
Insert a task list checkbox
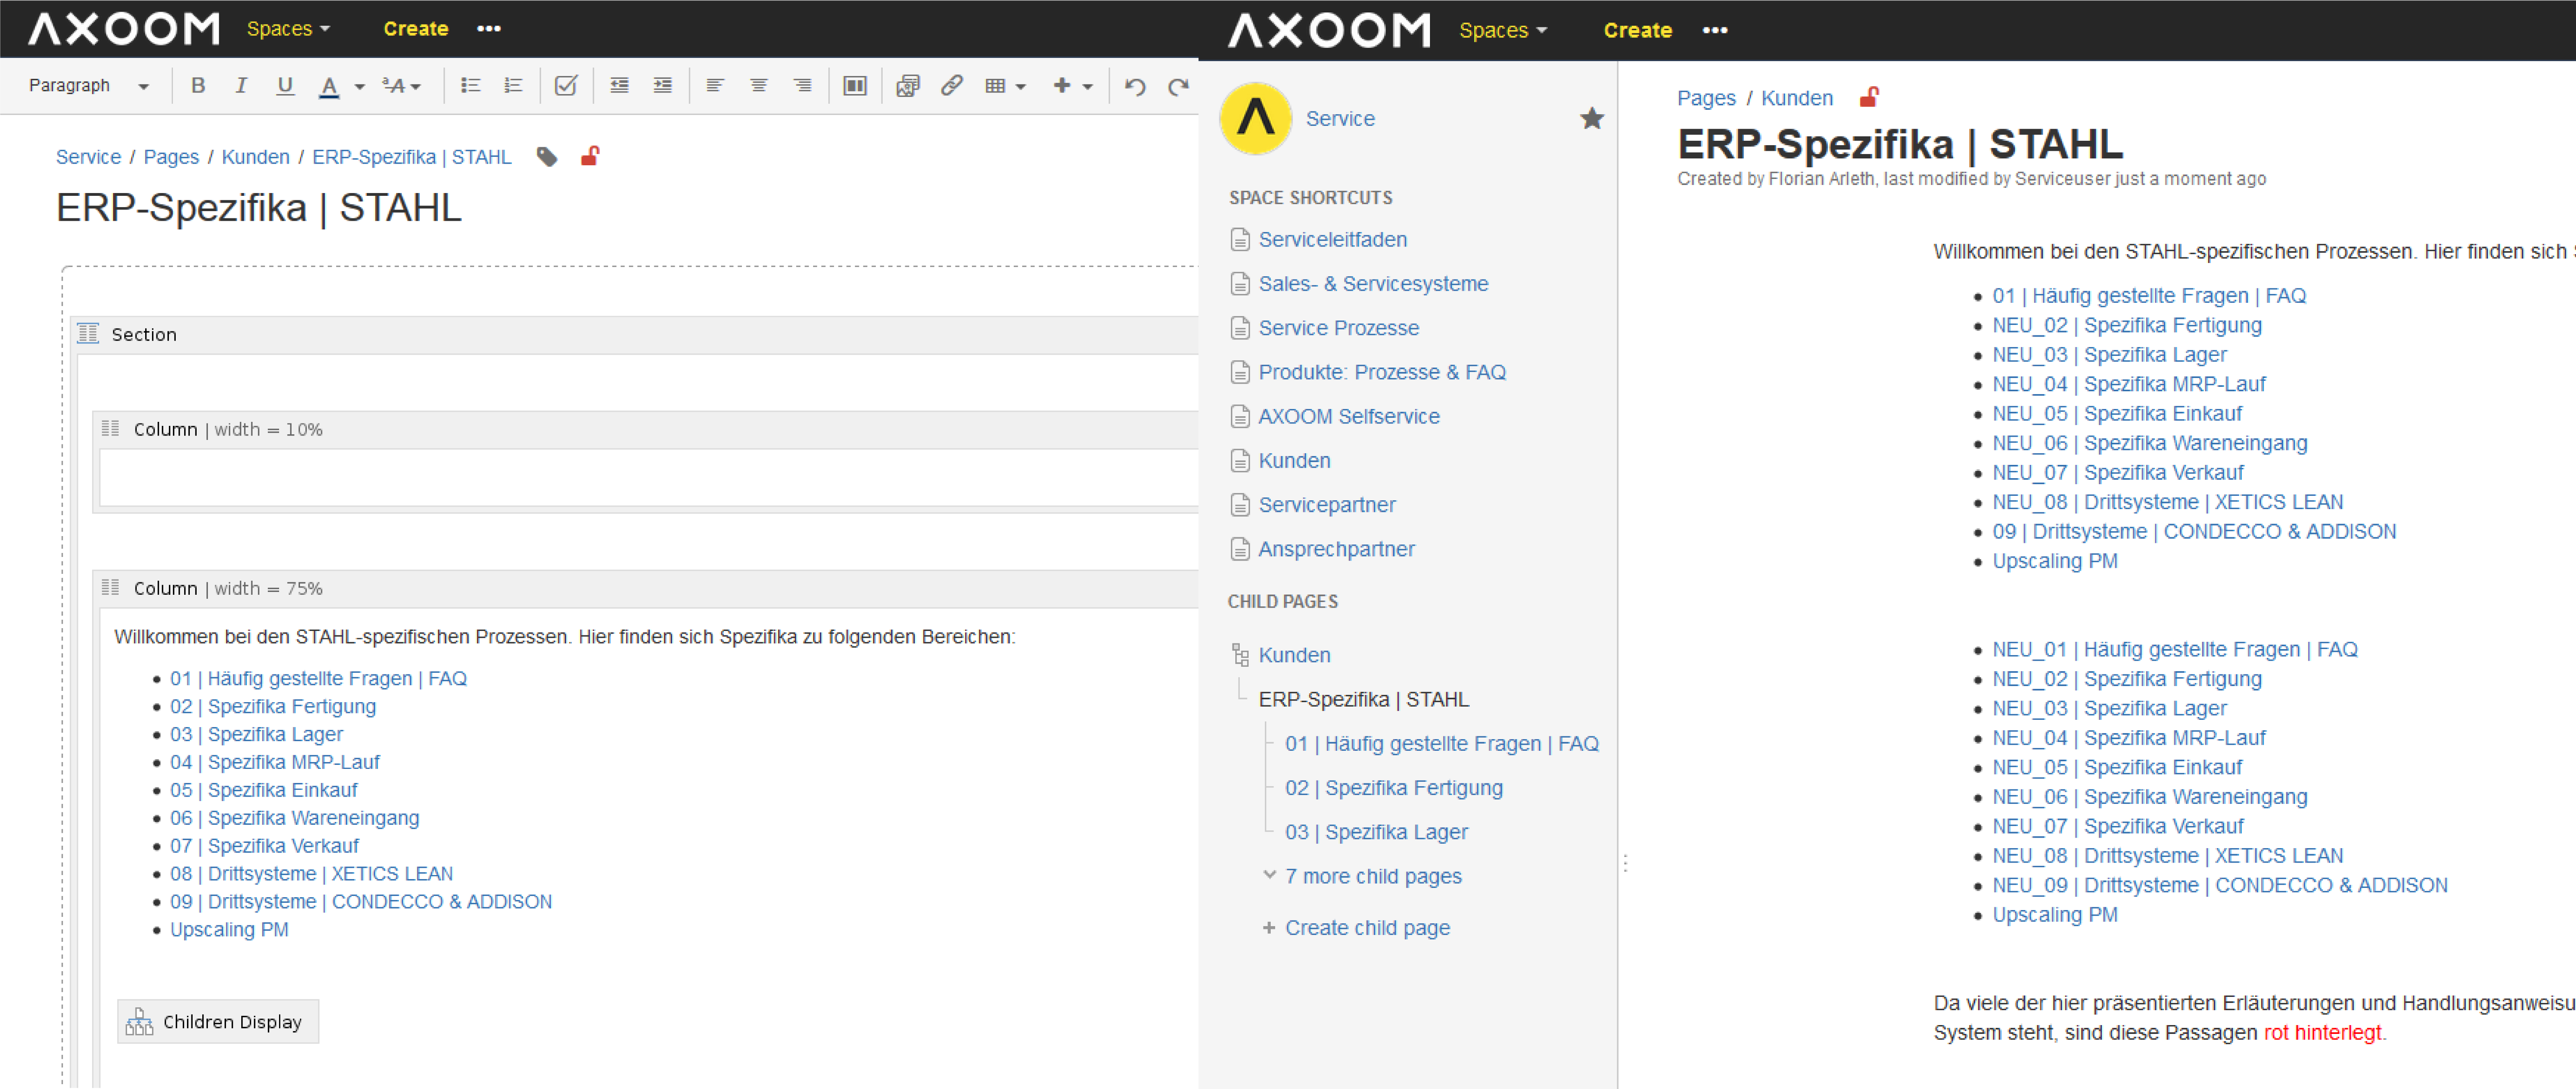coord(566,86)
